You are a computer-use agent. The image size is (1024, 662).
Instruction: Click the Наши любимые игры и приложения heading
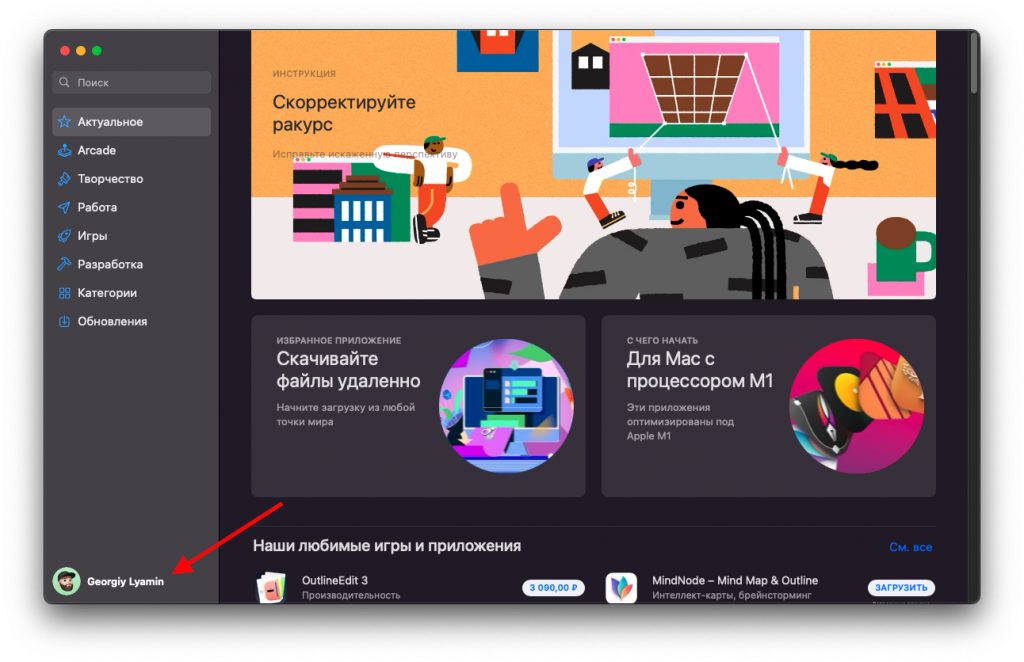(387, 546)
